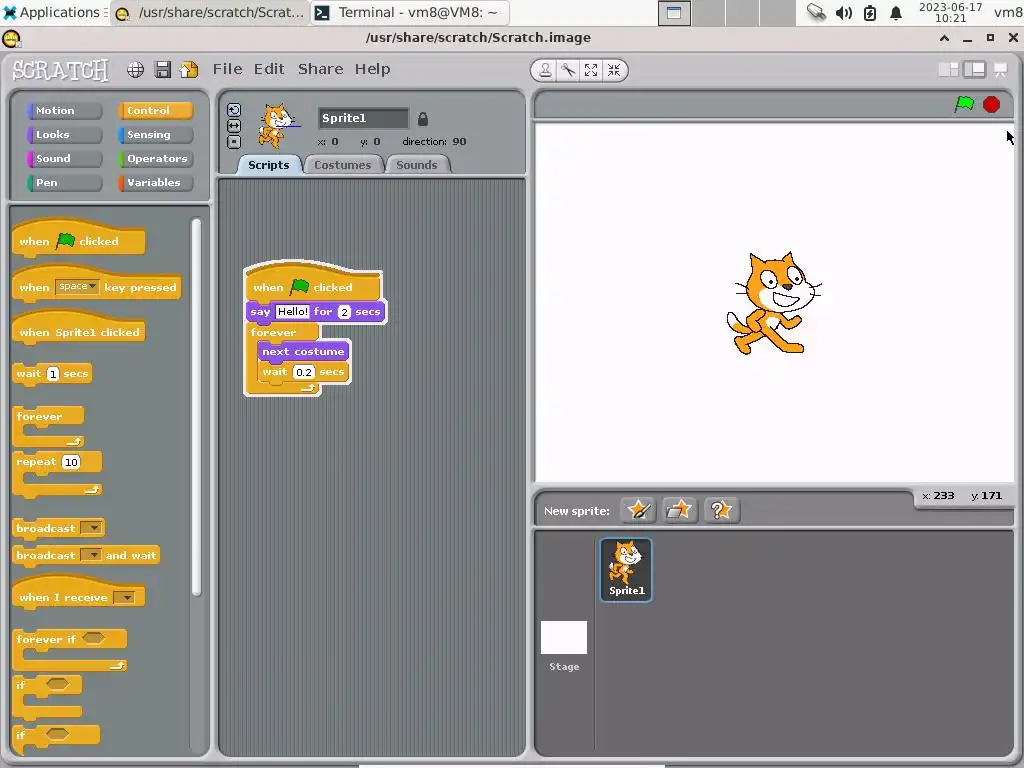Edit the 'Hello!' text in say block
The width and height of the screenshot is (1024, 768).
(x=293, y=312)
